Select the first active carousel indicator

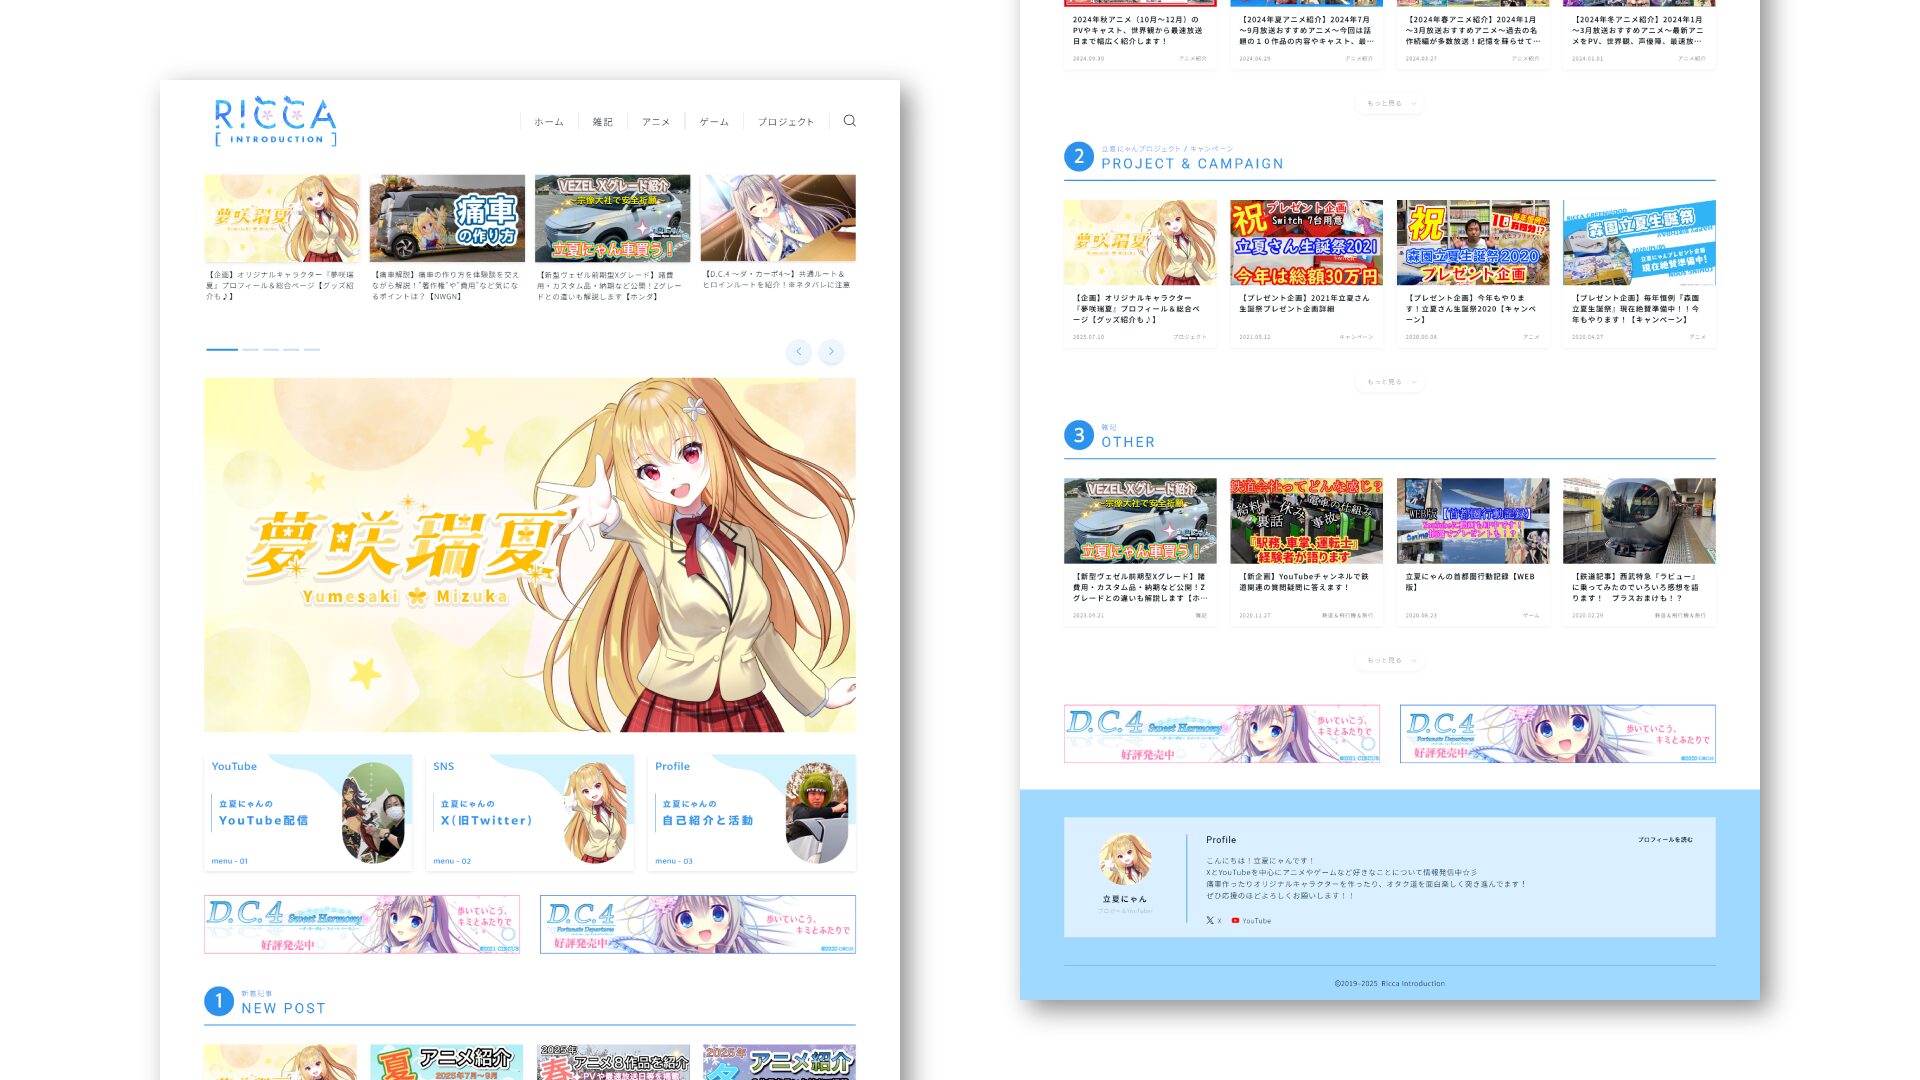(x=222, y=350)
